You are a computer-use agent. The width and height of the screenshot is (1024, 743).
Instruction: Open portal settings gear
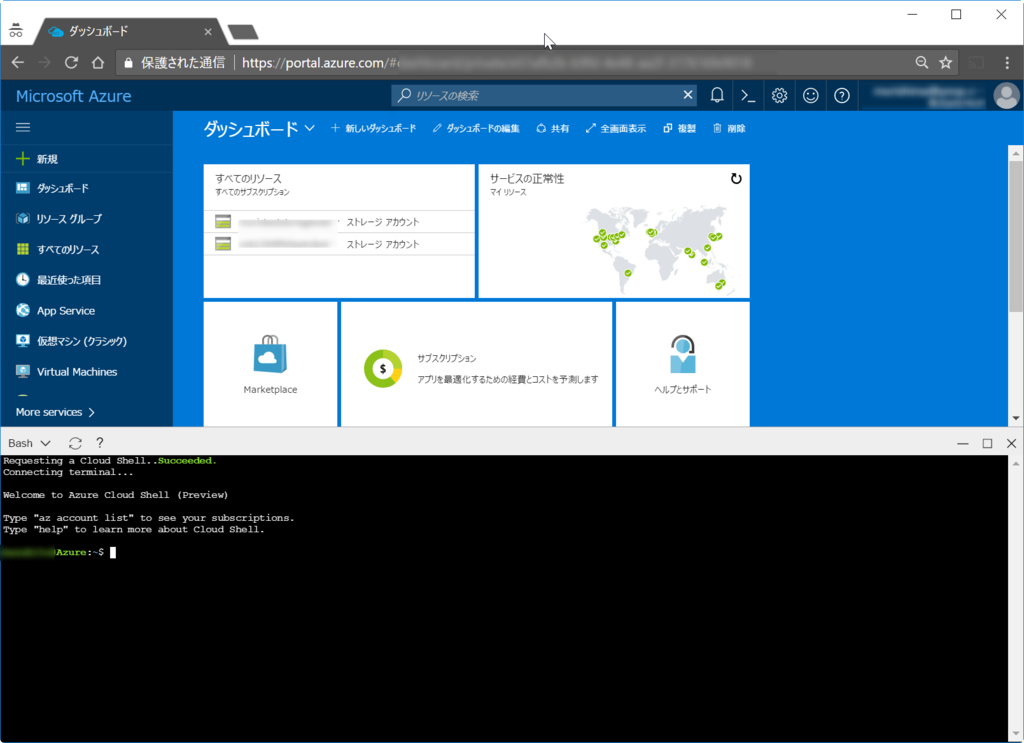[x=779, y=96]
